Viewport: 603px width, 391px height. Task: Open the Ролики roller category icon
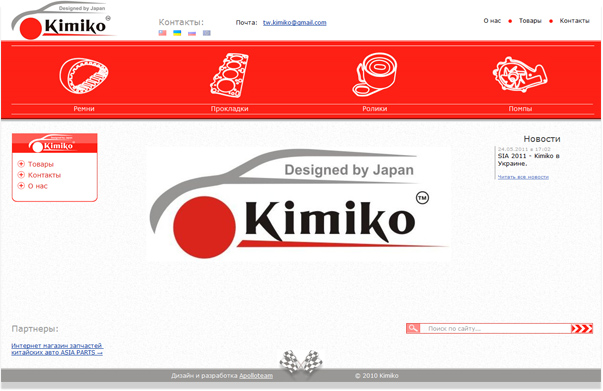(375, 74)
